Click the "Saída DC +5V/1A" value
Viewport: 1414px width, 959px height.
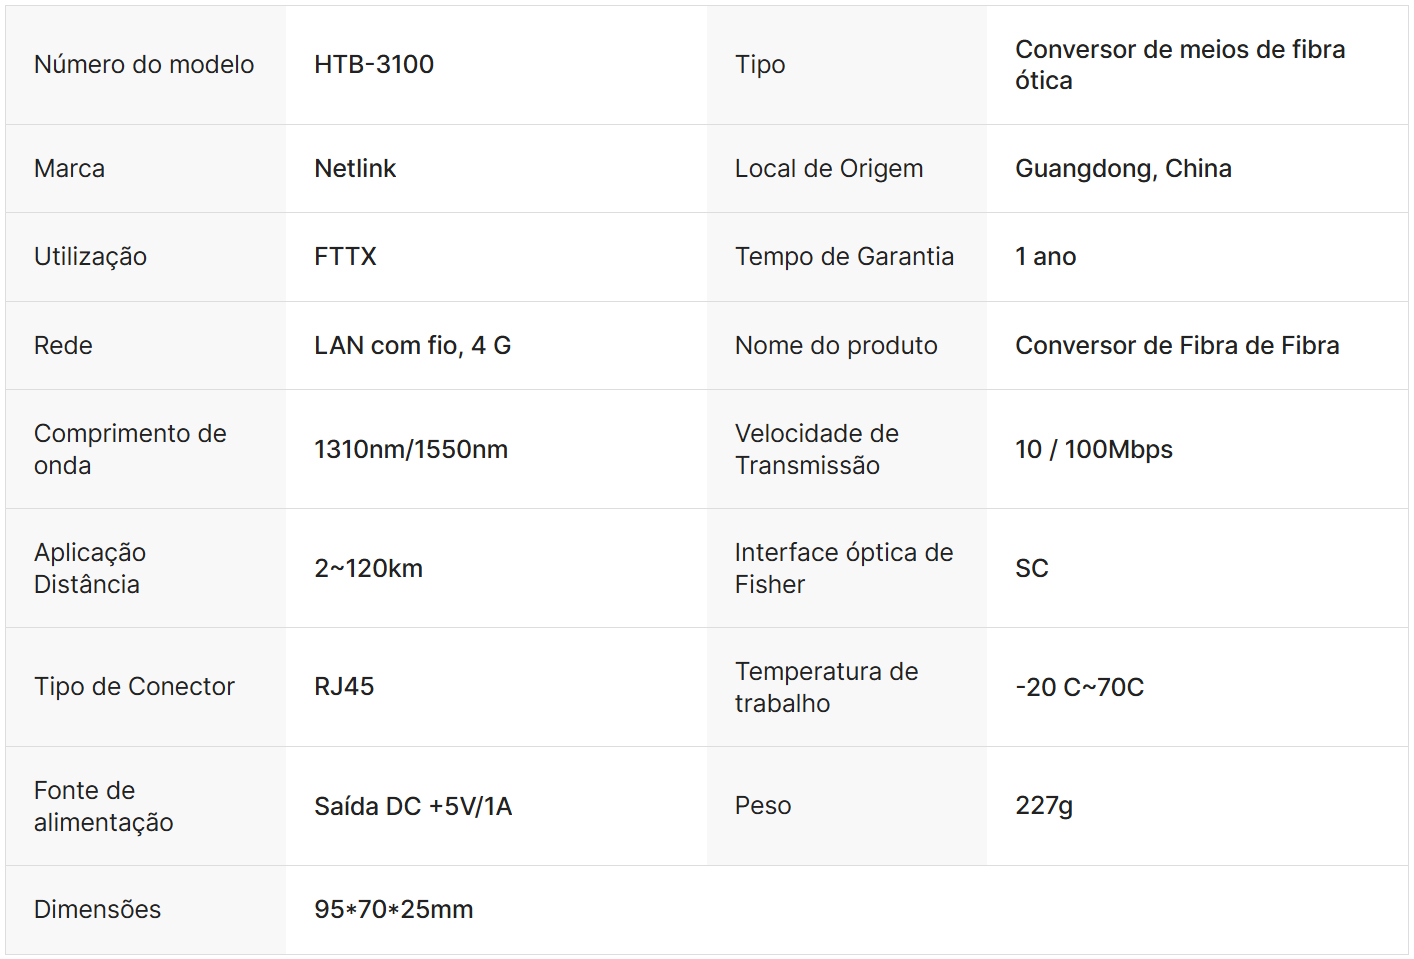413,807
